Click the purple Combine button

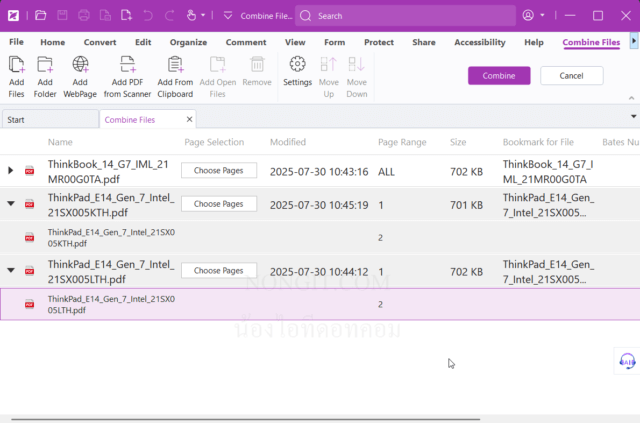[499, 76]
